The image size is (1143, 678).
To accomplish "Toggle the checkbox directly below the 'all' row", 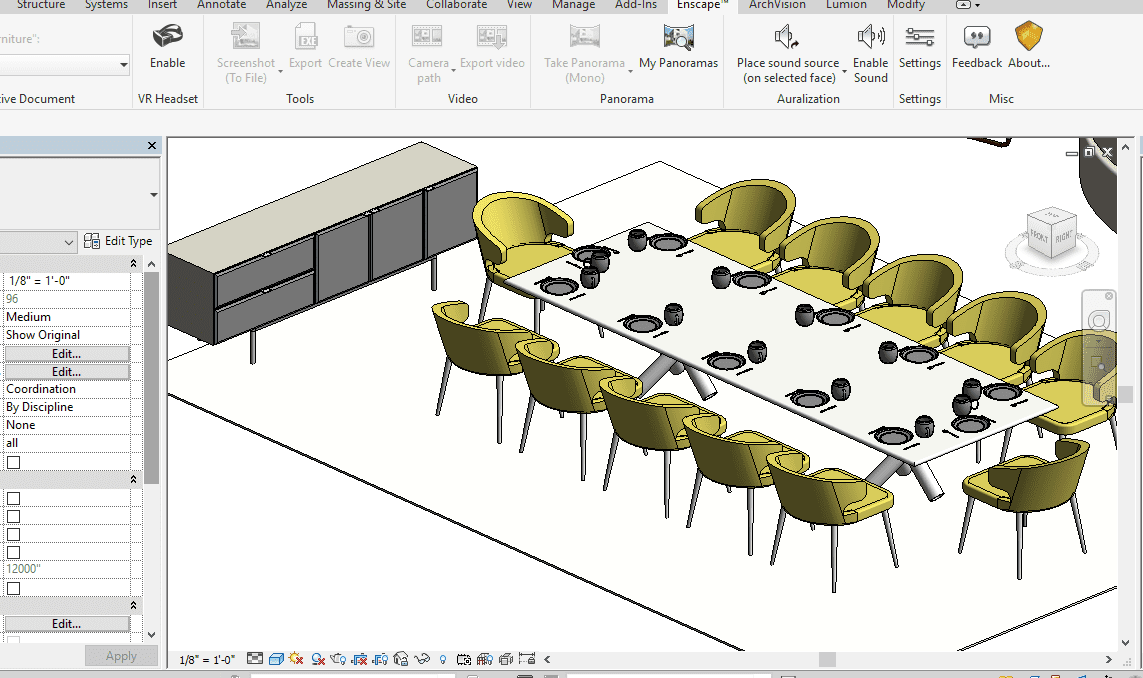I will click(13, 462).
